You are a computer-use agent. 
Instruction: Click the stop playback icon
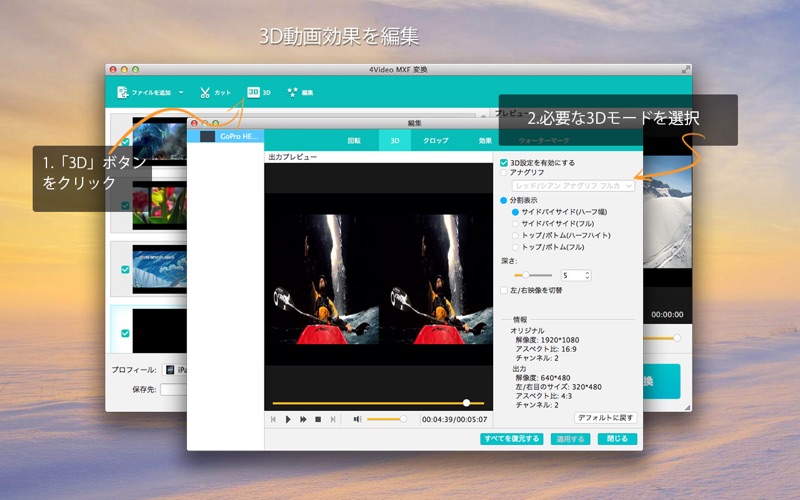click(x=318, y=419)
